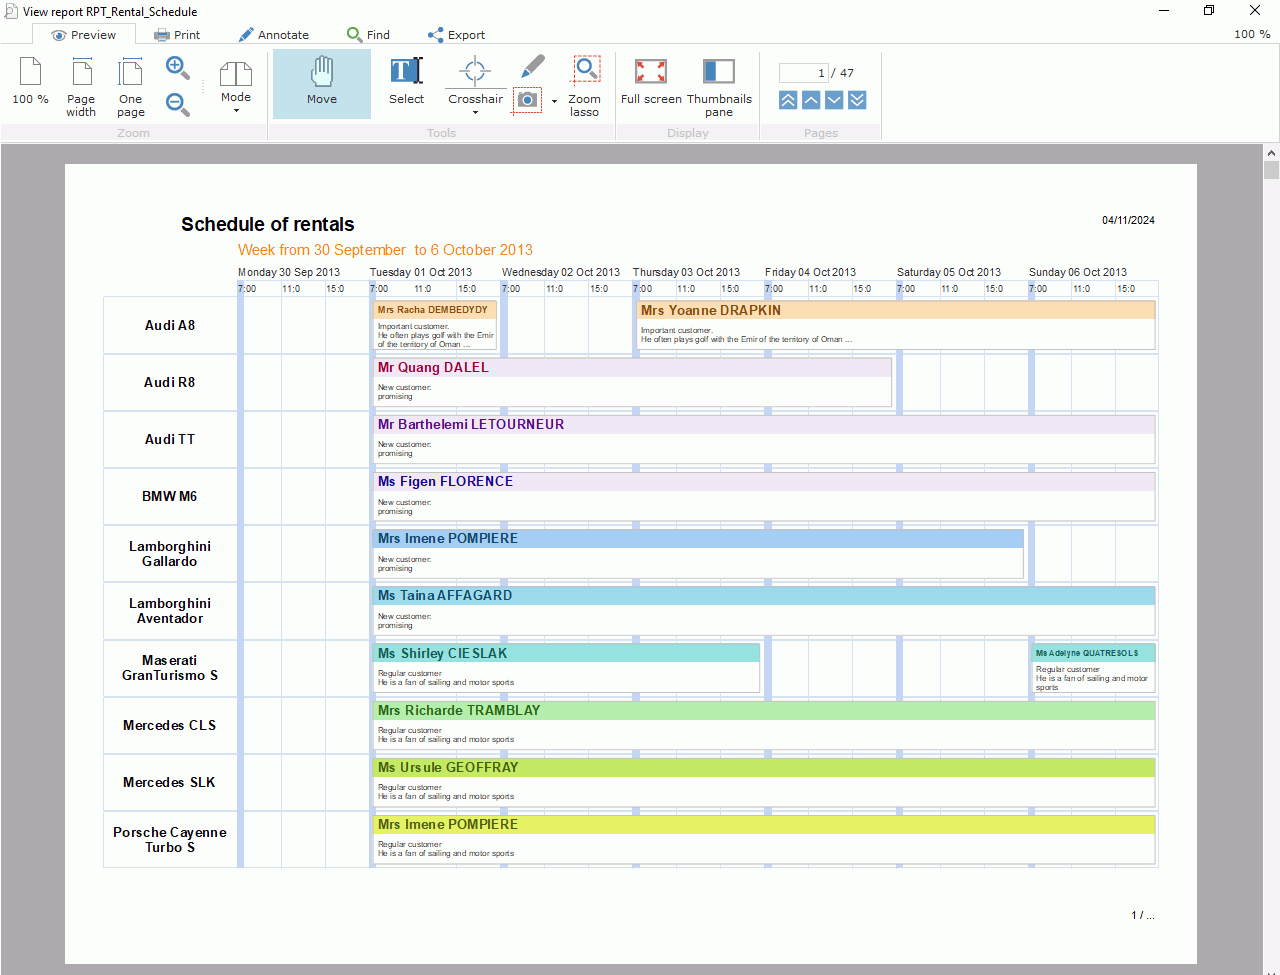The height and width of the screenshot is (975, 1280).
Task: Go to the previous page
Action: 811,100
